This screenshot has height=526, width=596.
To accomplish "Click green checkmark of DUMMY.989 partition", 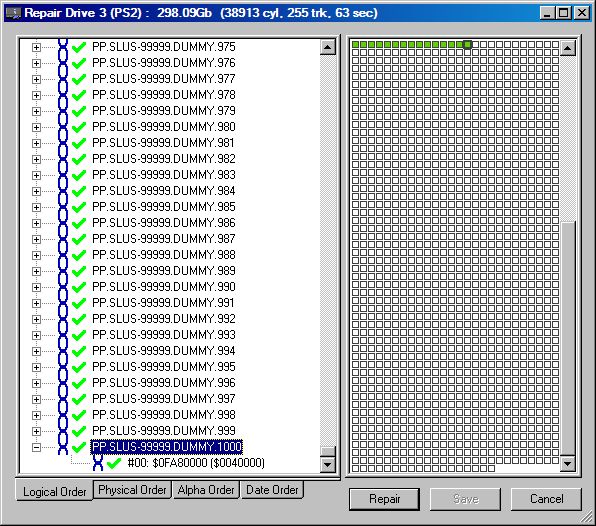I will coord(79,271).
